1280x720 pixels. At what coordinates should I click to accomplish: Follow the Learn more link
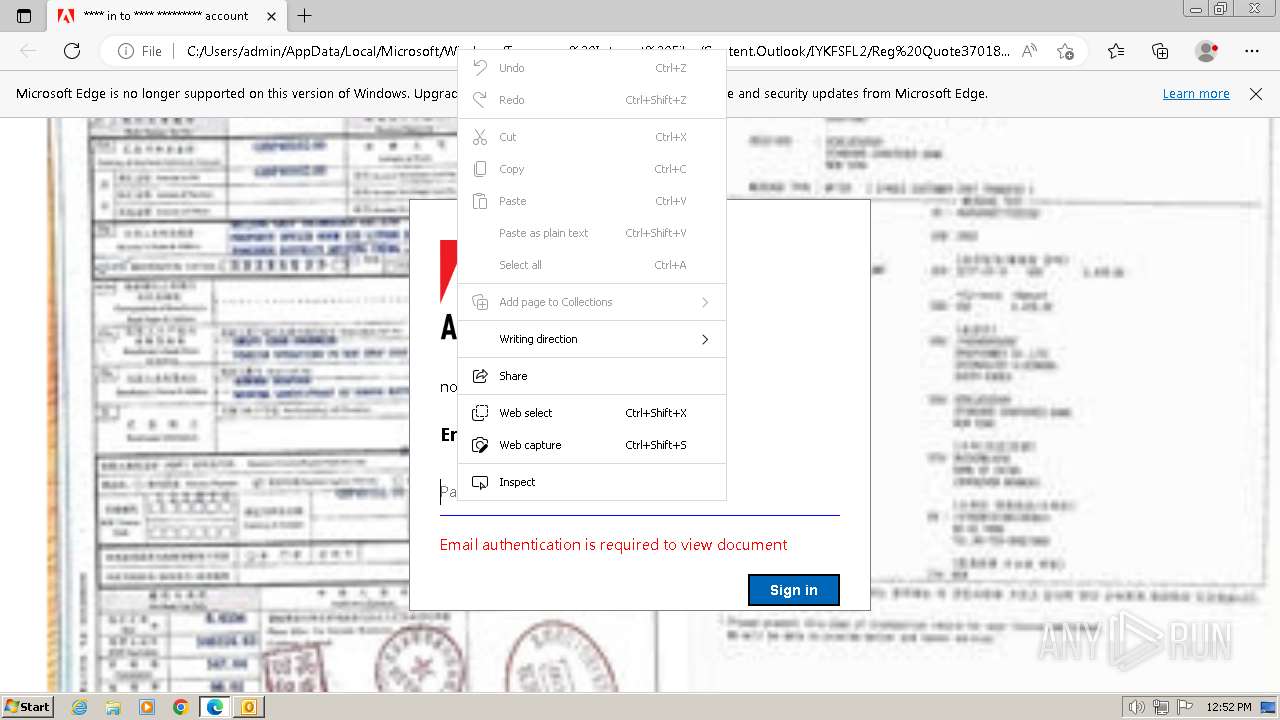pyautogui.click(x=1196, y=94)
